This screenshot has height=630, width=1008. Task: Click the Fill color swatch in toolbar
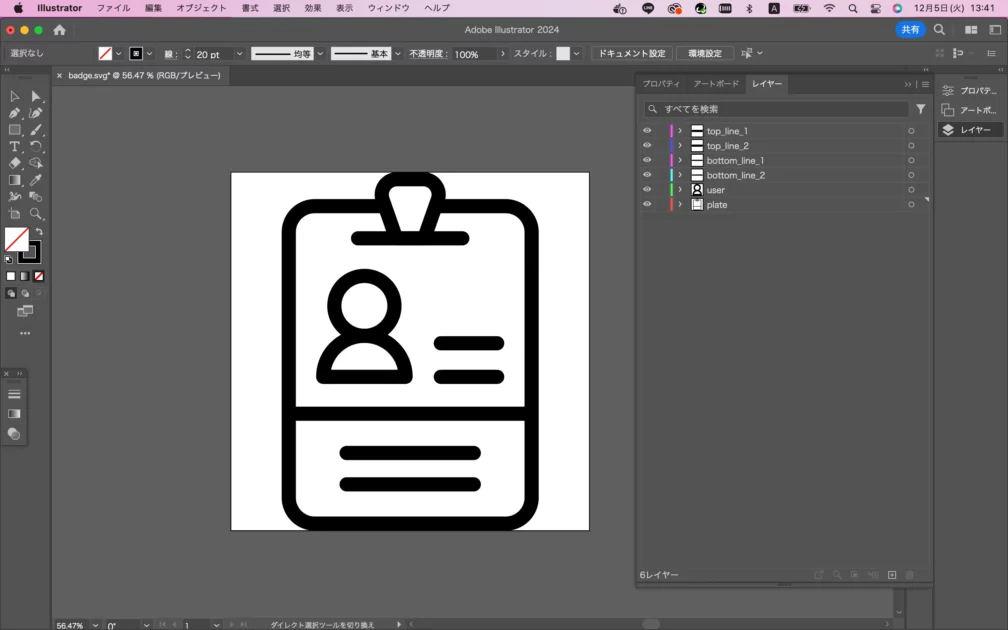click(x=16, y=239)
